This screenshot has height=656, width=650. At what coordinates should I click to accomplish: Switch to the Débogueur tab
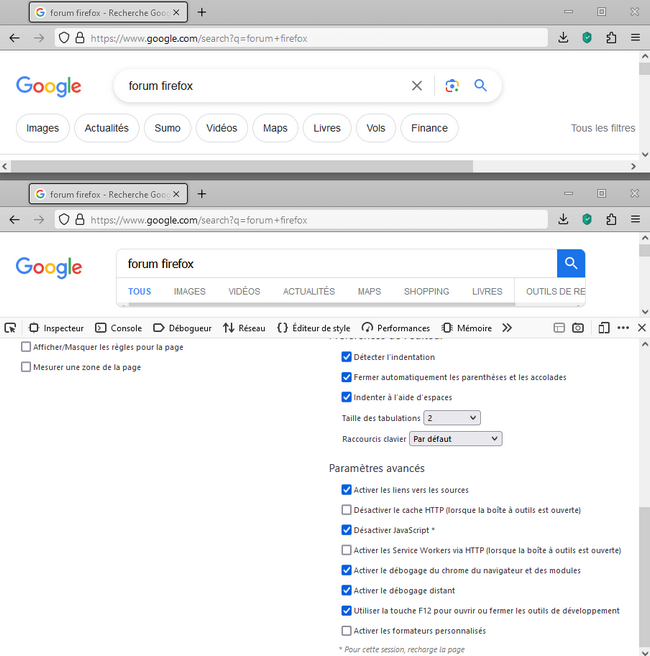click(182, 328)
